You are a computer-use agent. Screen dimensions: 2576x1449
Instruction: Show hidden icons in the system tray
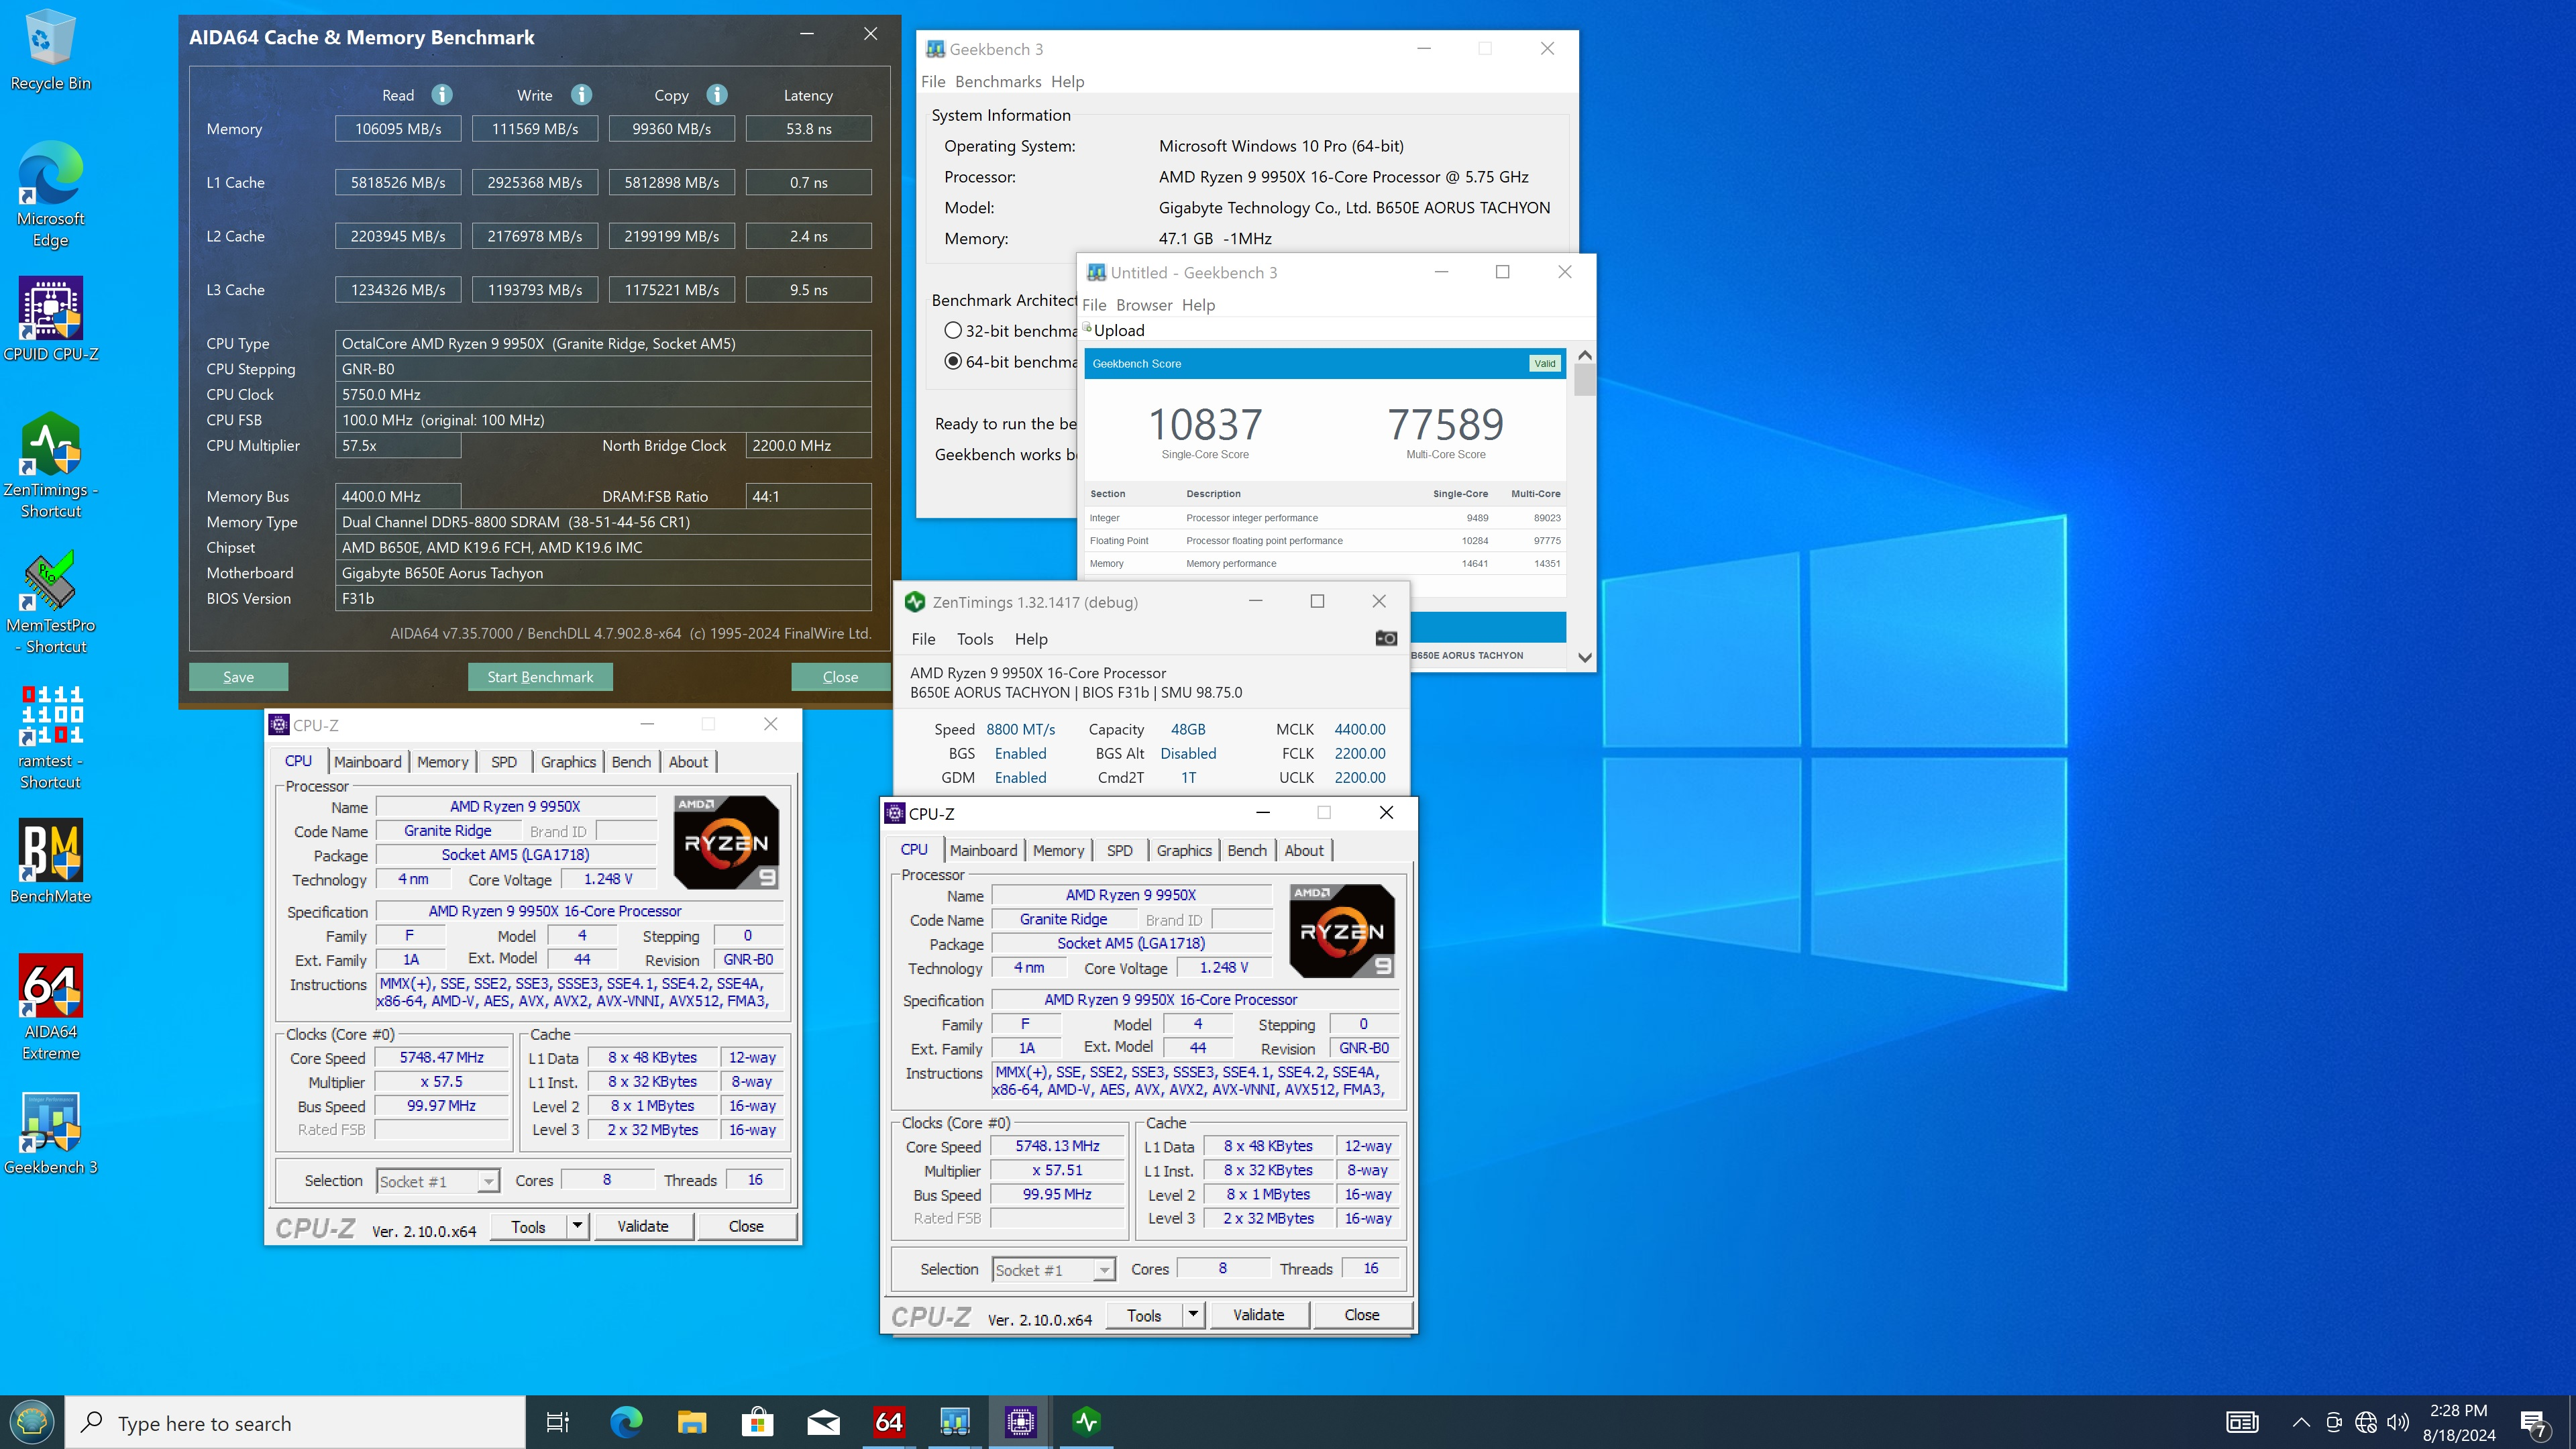tap(2301, 1422)
